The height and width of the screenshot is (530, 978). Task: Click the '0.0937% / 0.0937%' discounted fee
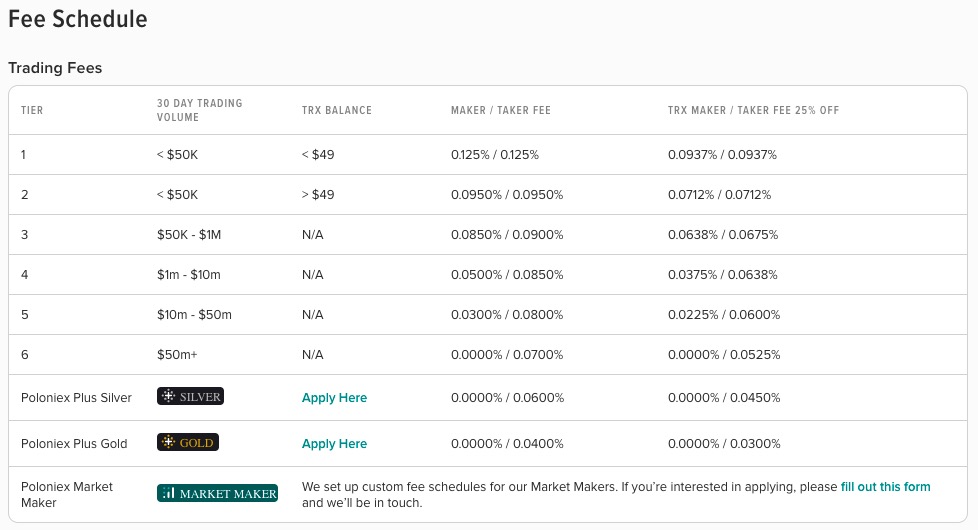coord(722,155)
